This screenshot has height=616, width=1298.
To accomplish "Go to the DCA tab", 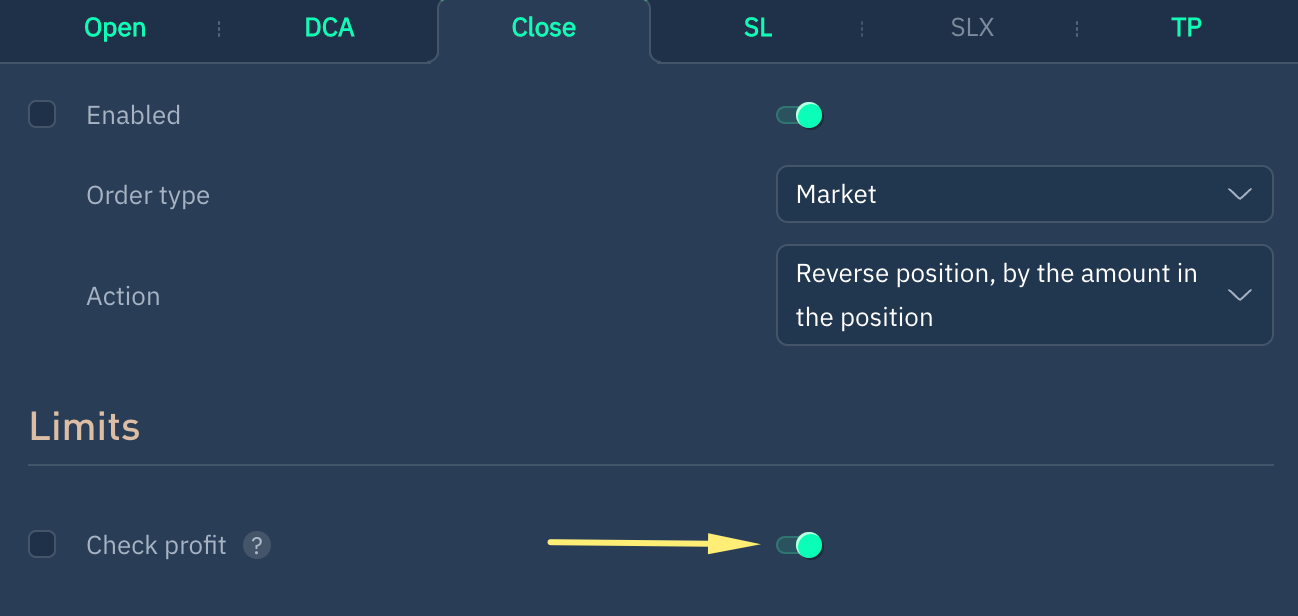I will [x=330, y=28].
